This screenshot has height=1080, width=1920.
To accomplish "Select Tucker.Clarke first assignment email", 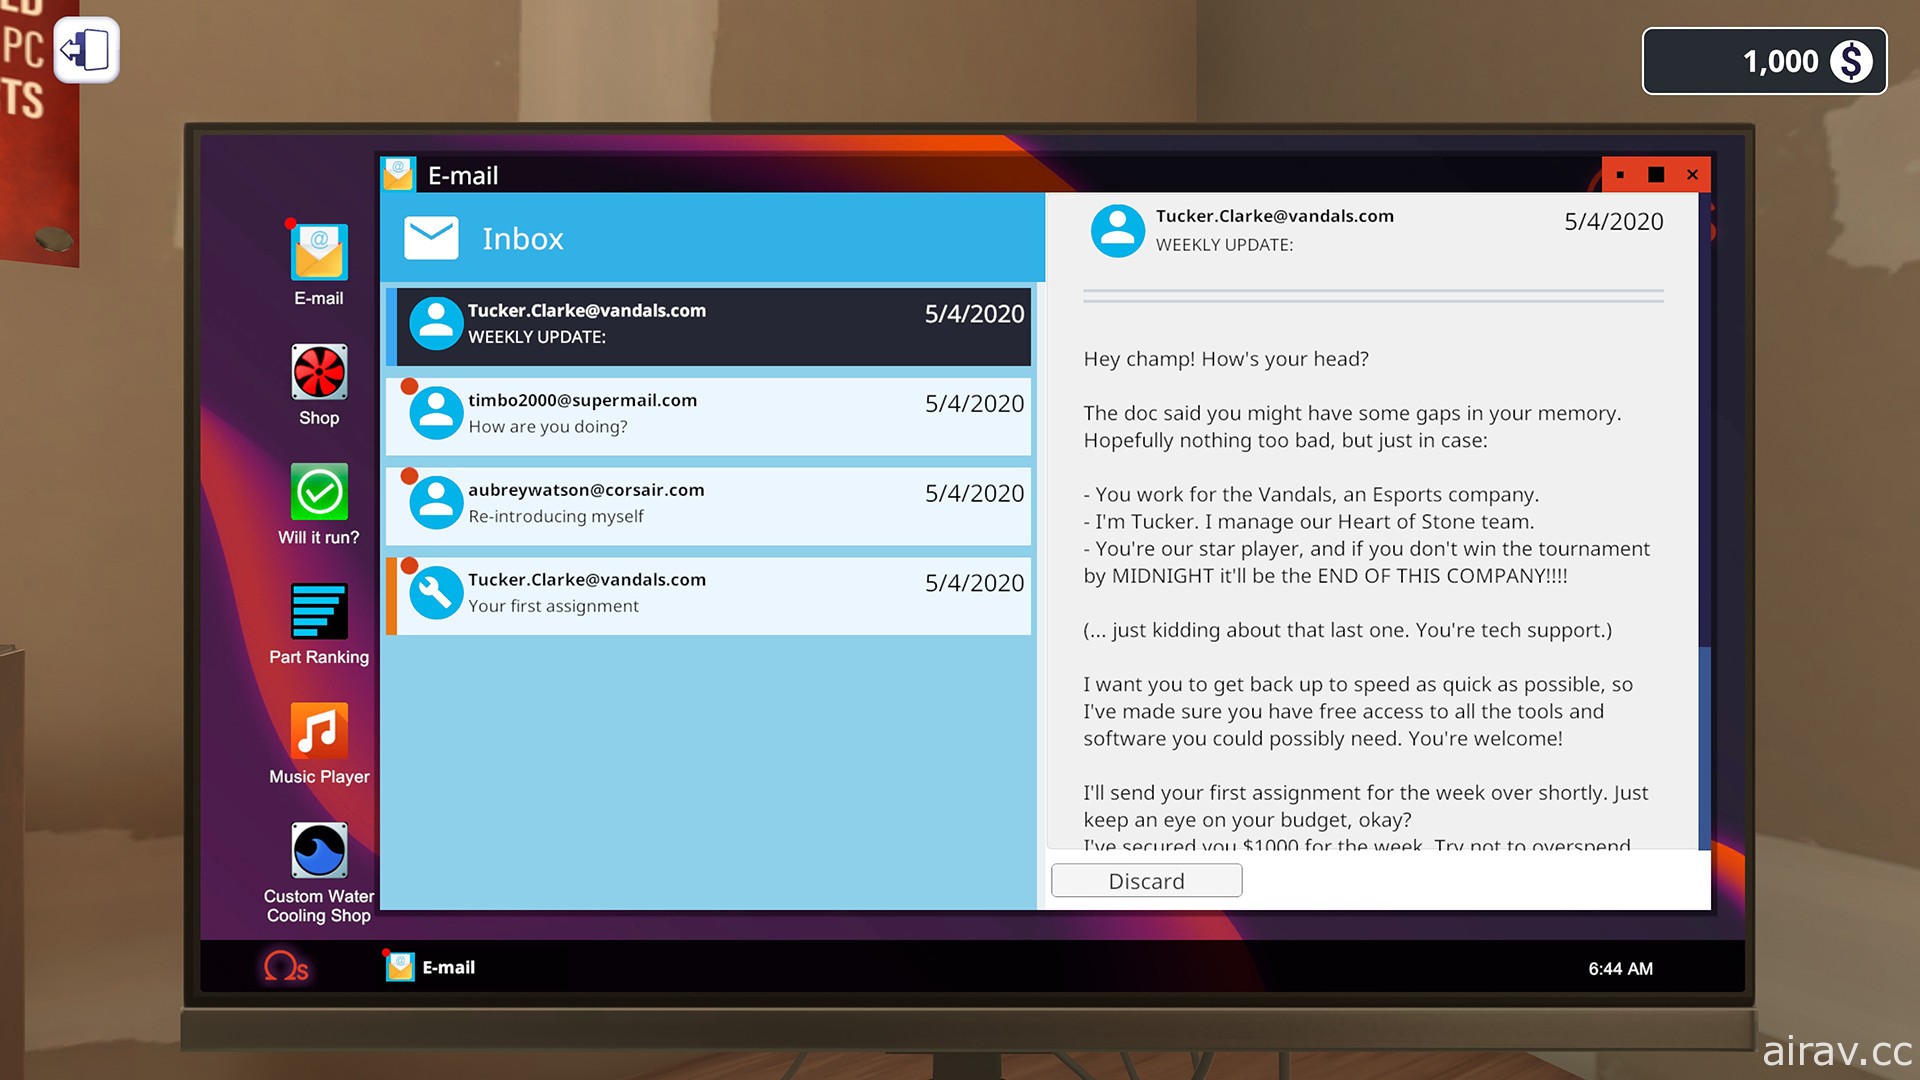I will (711, 592).
